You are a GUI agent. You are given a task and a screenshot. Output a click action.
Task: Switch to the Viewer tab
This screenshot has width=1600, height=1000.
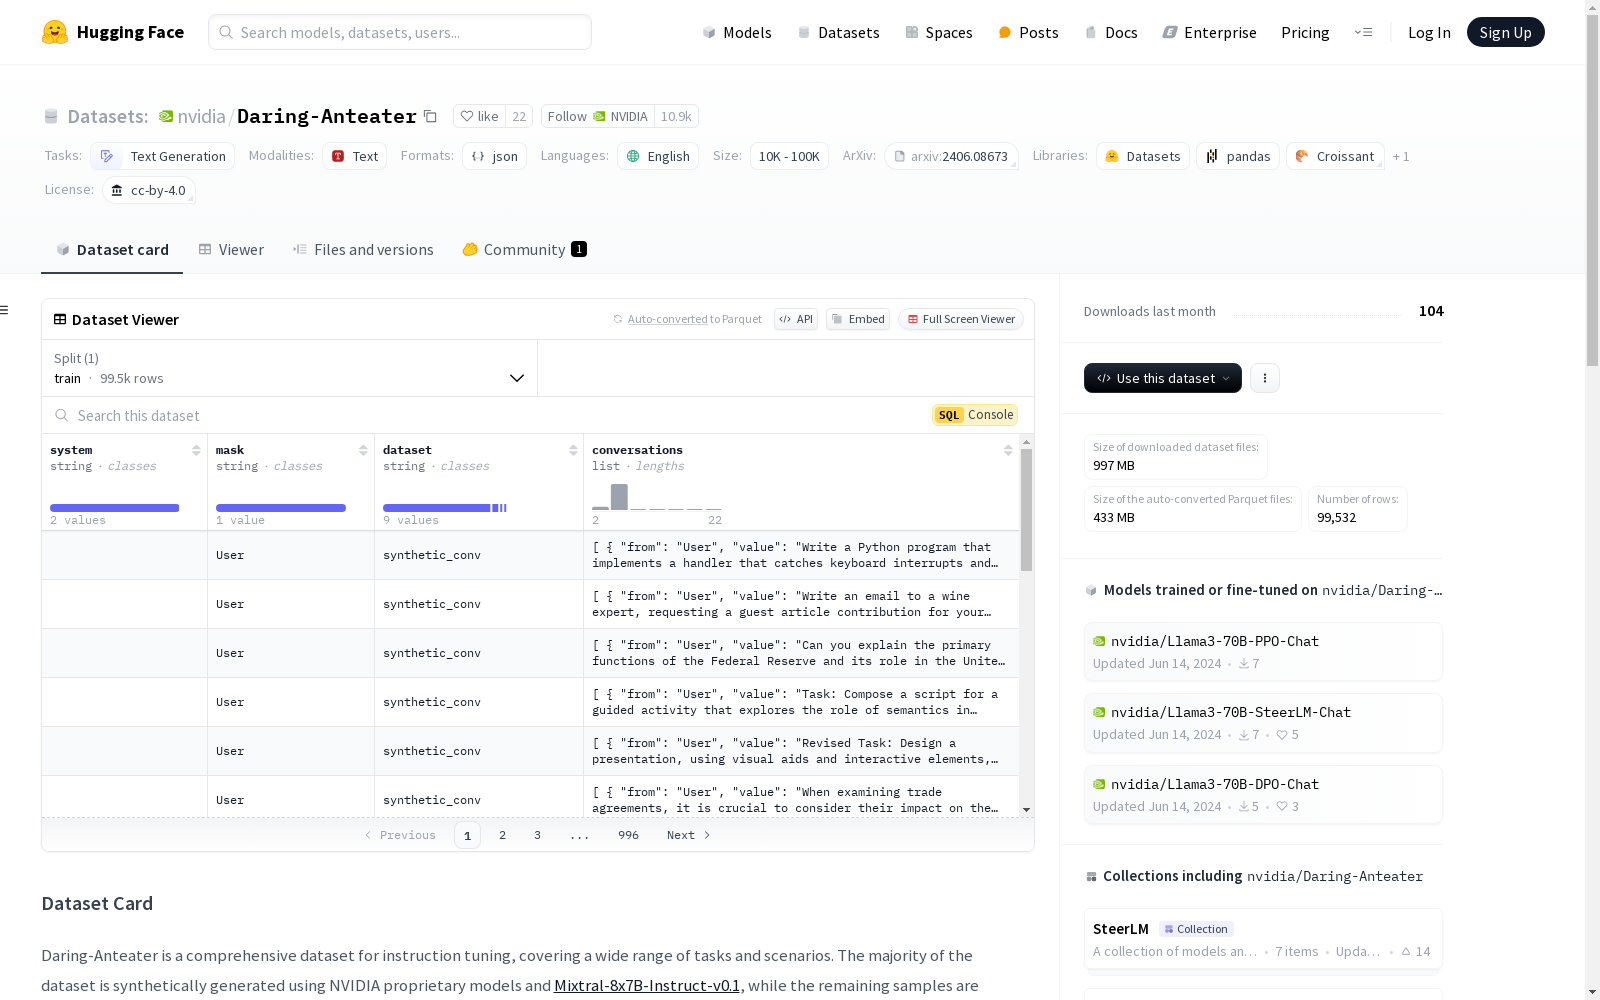(x=231, y=250)
